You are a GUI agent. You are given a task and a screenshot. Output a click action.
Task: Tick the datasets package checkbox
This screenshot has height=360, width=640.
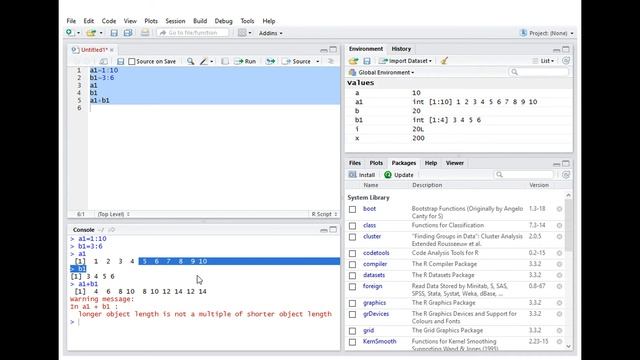(x=352, y=276)
